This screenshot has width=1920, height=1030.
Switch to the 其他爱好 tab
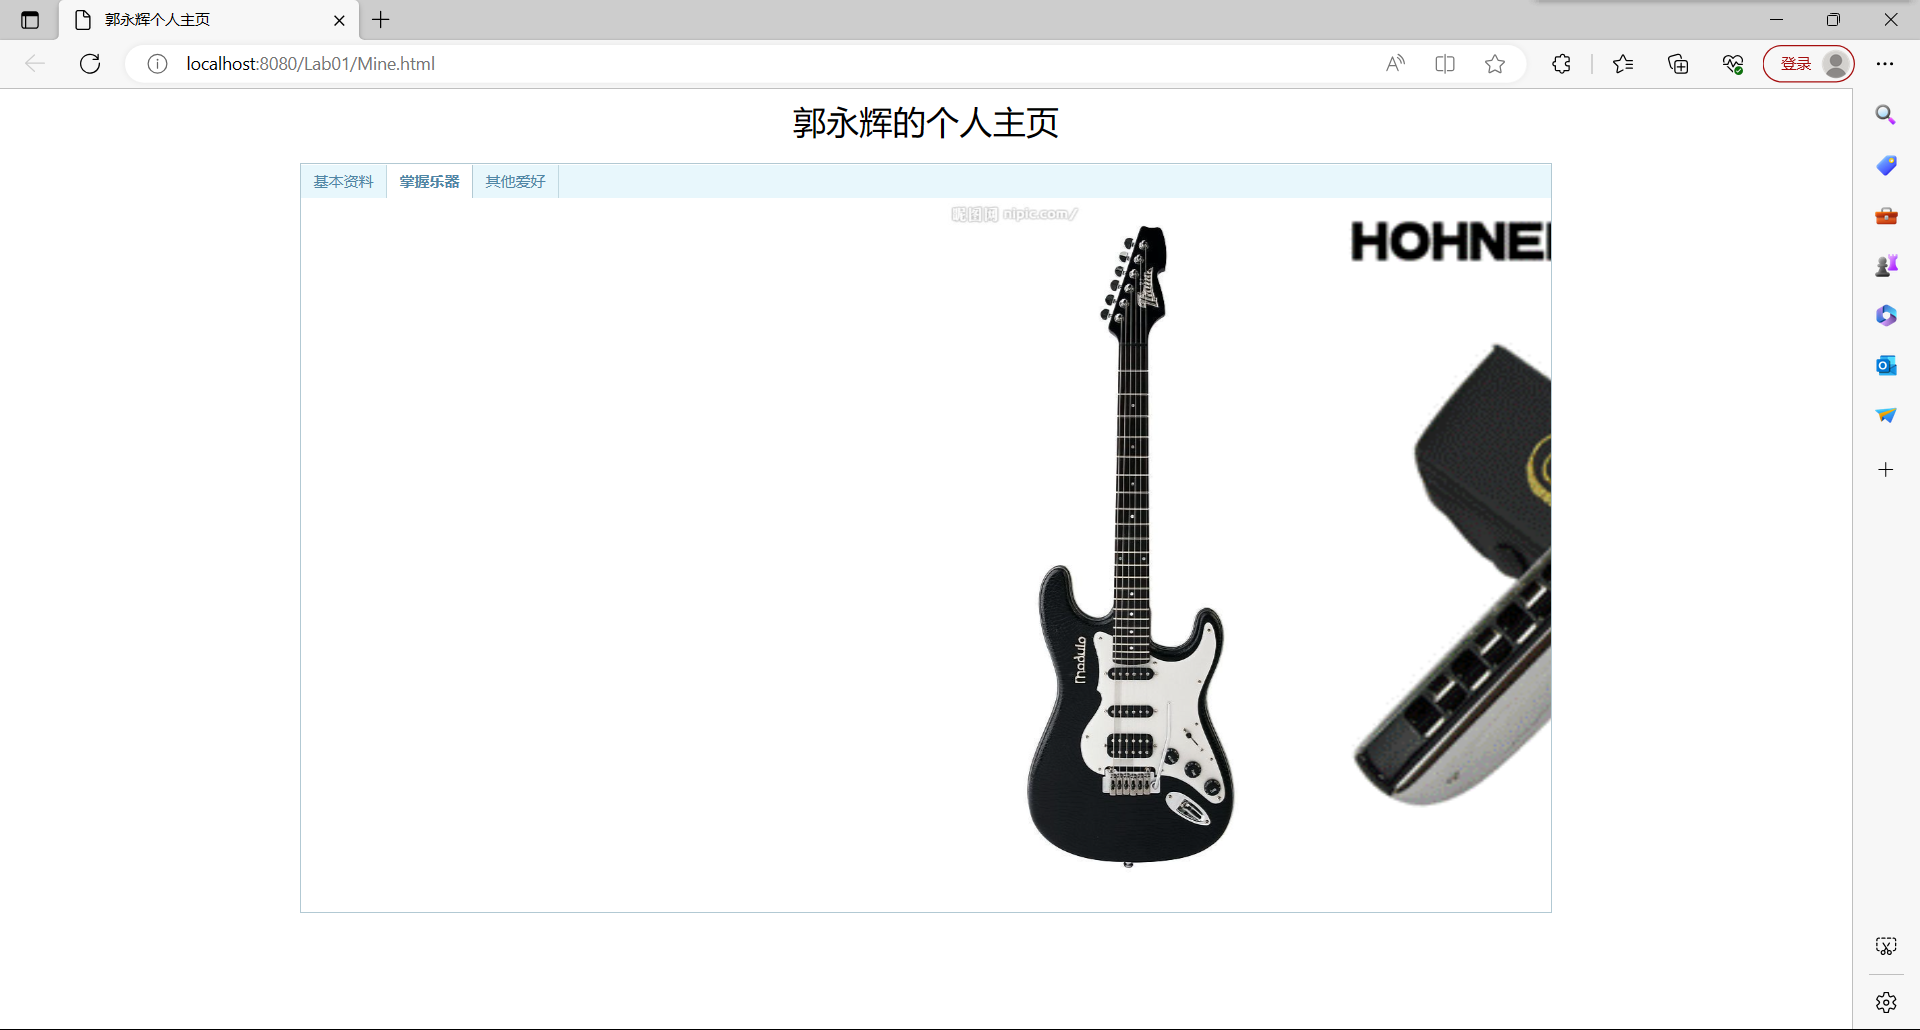click(515, 181)
